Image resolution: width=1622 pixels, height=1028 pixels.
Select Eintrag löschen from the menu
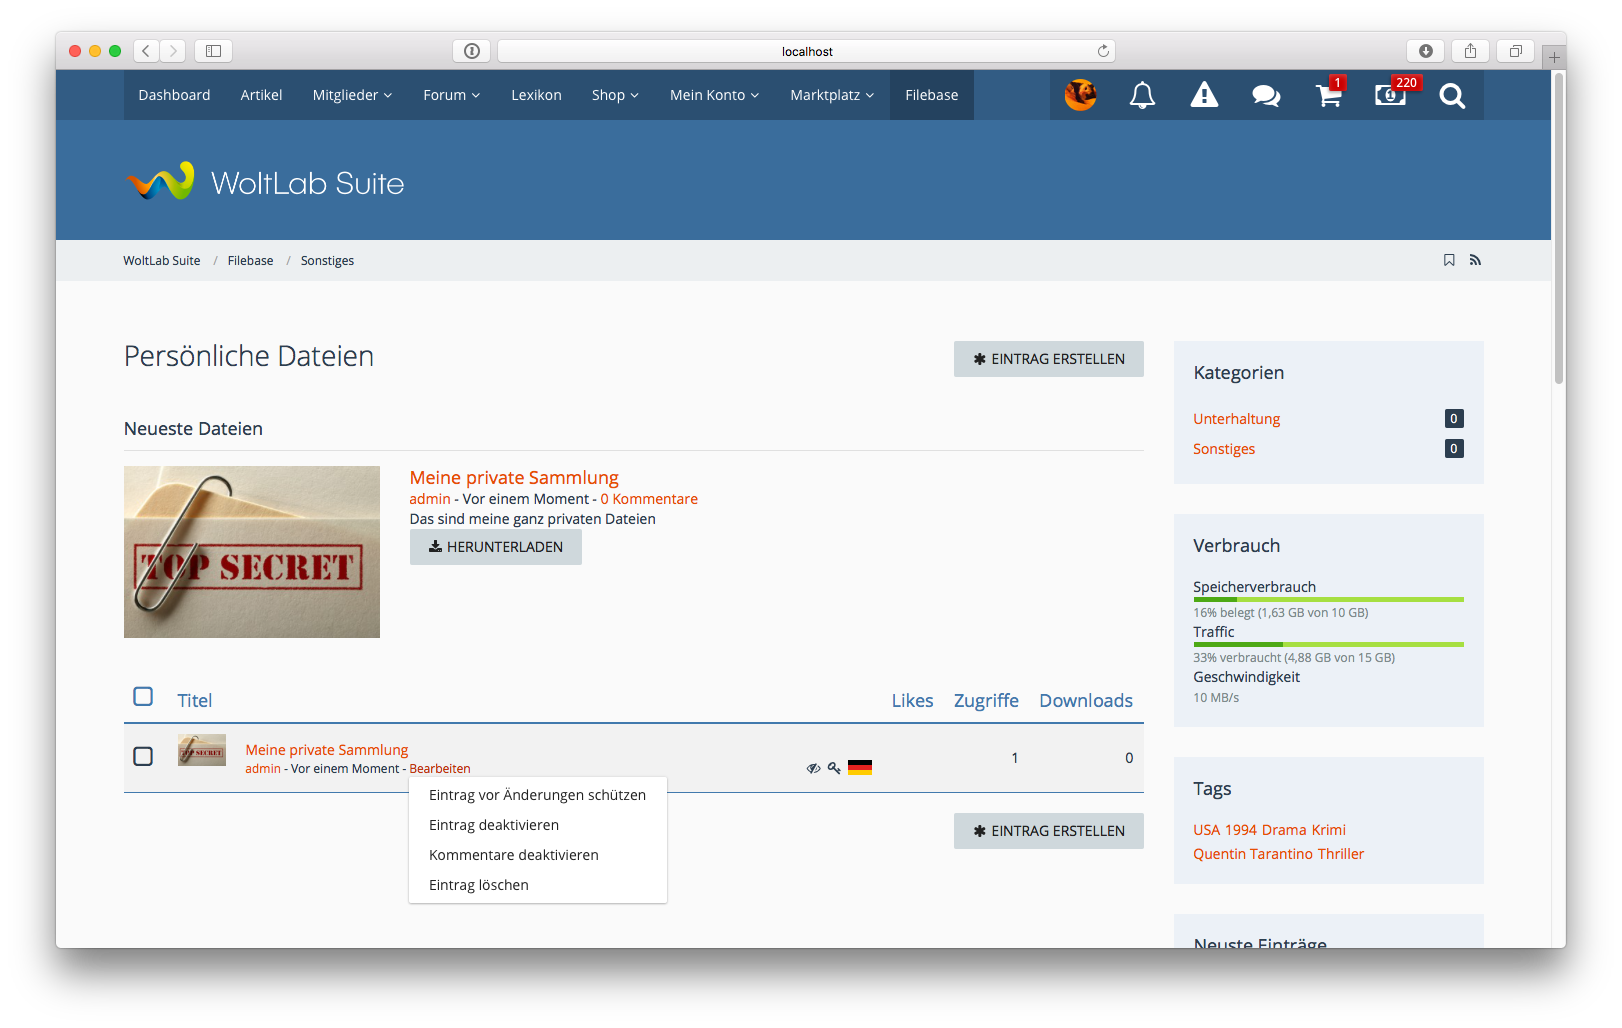(x=479, y=885)
